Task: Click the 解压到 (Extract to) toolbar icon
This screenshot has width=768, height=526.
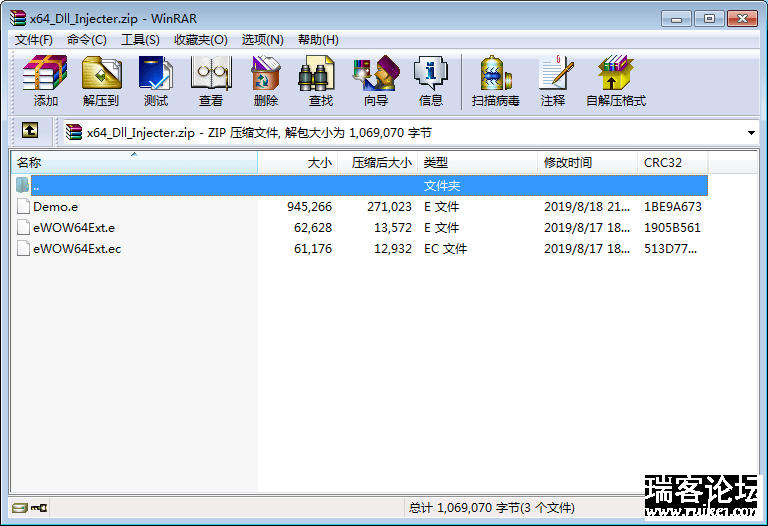Action: point(101,72)
